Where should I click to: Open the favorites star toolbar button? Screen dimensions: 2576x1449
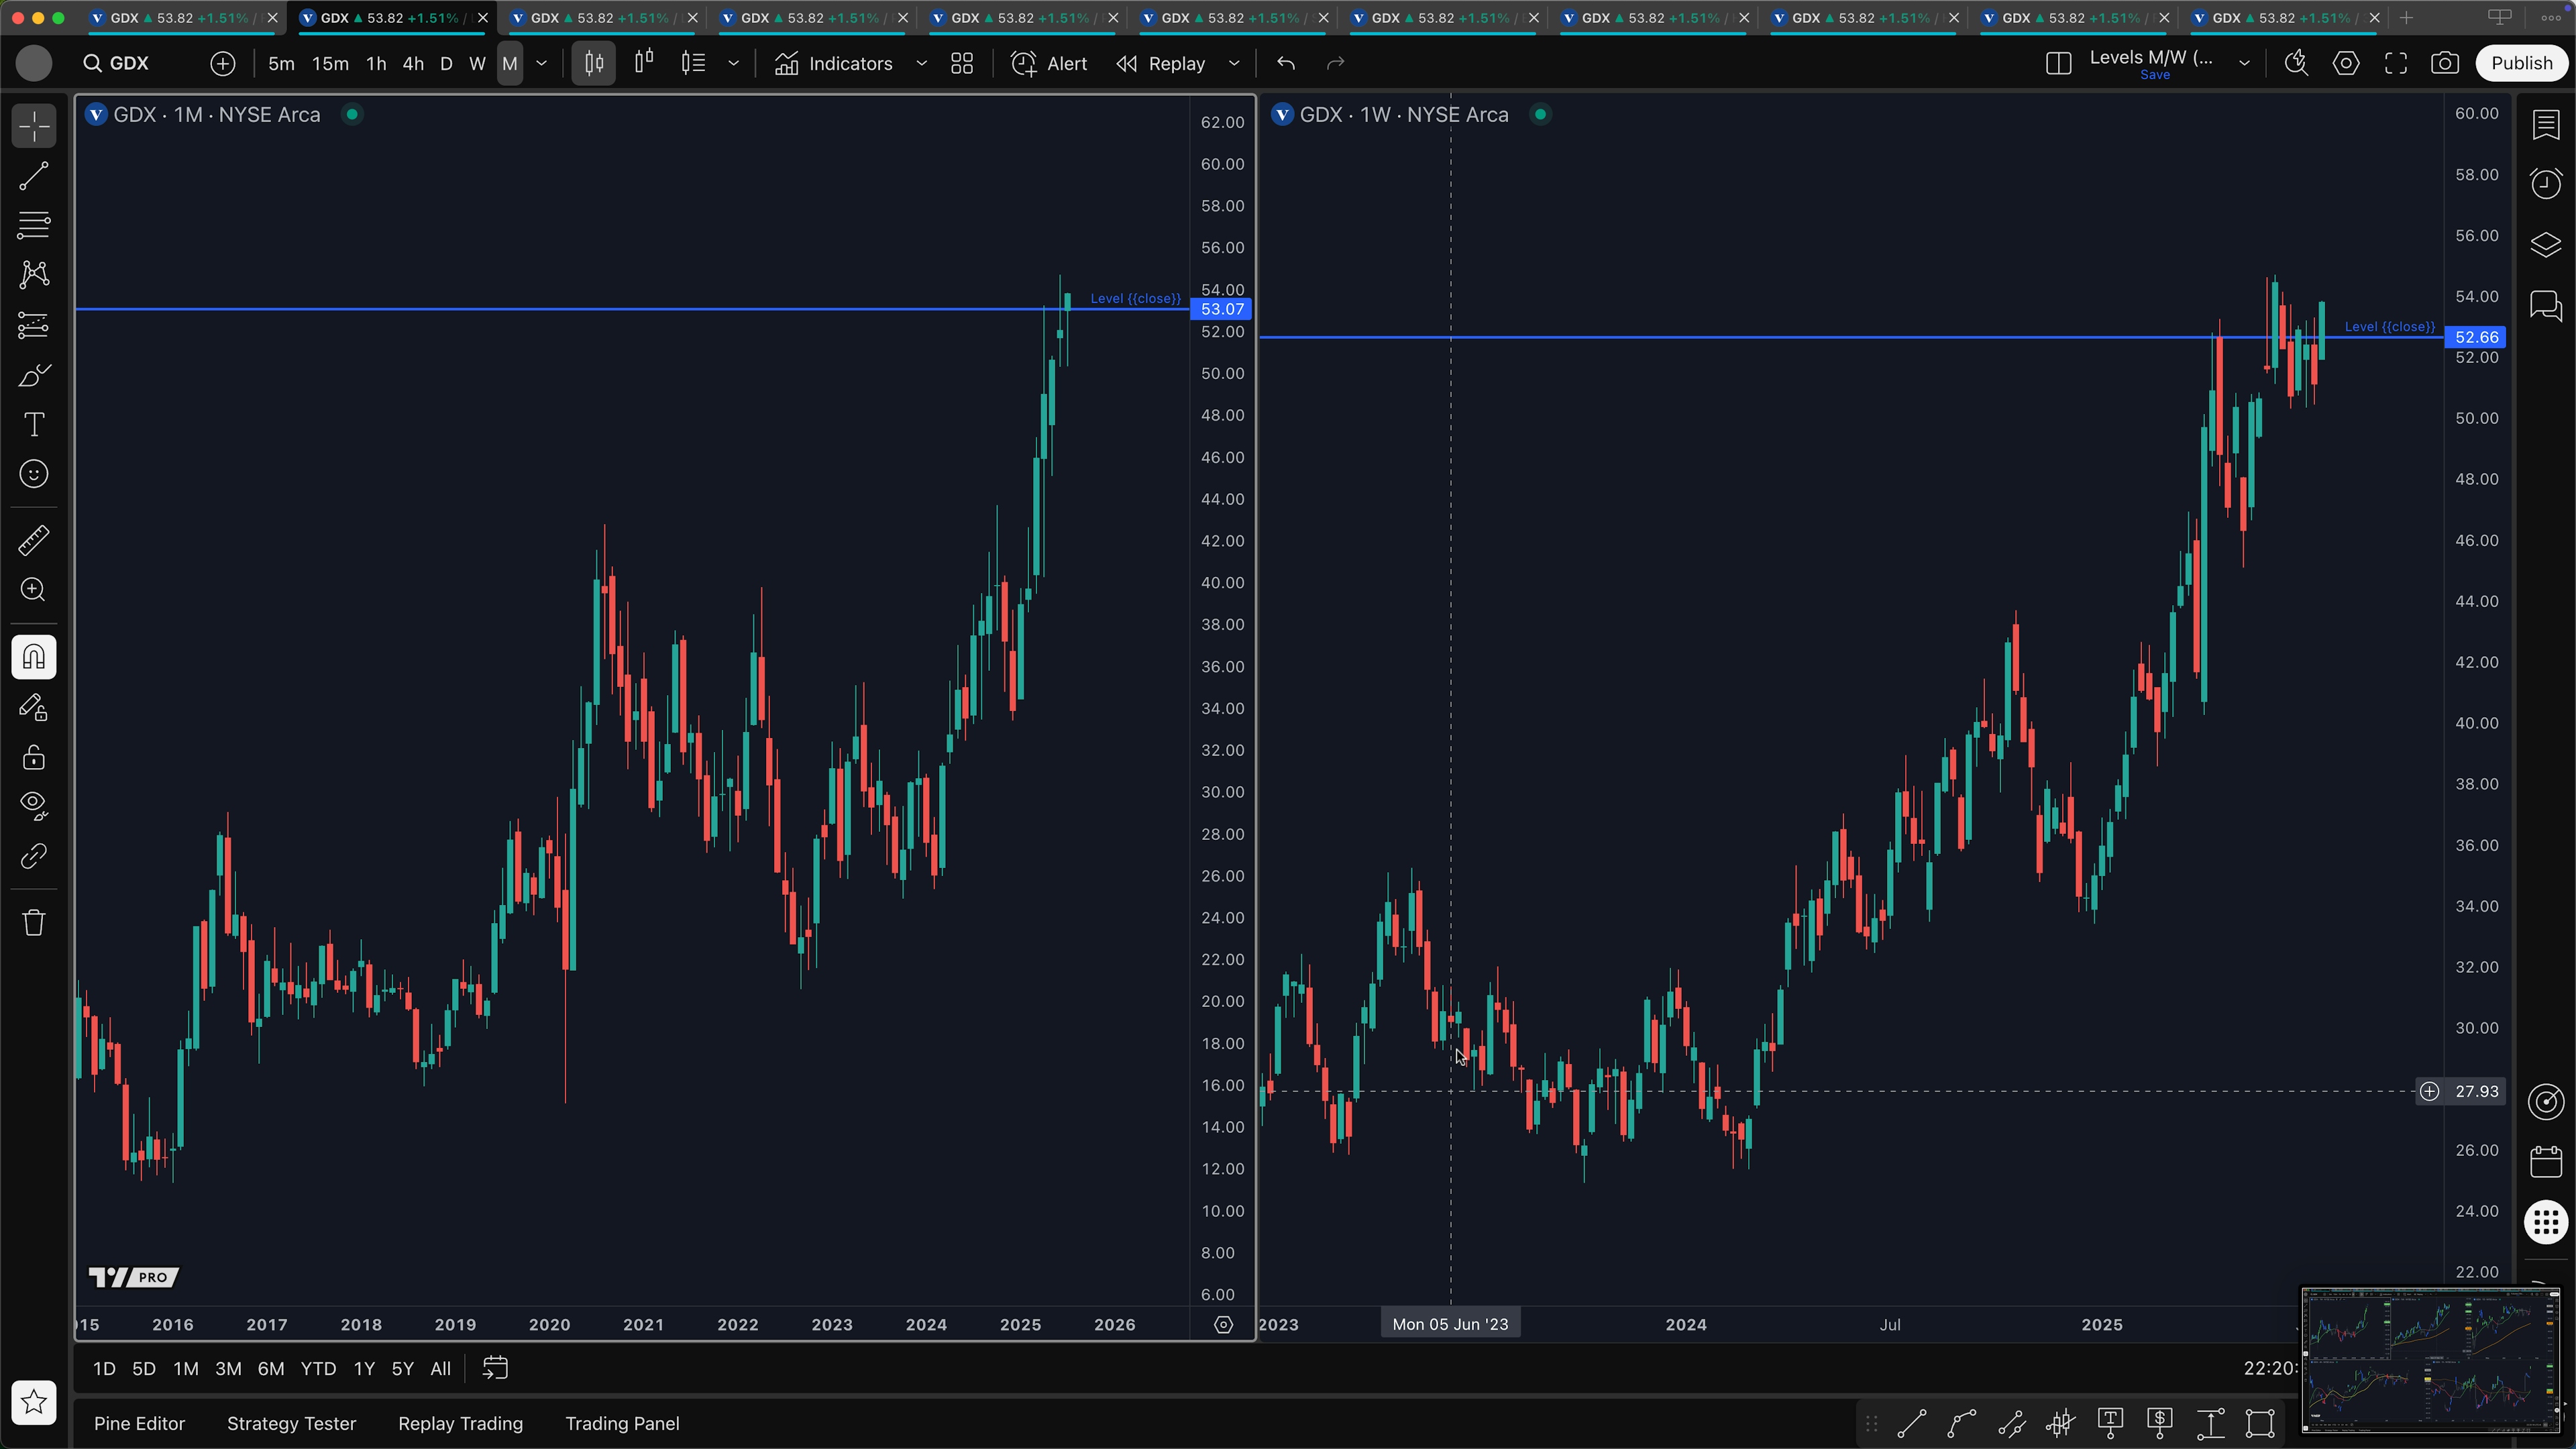34,1402
